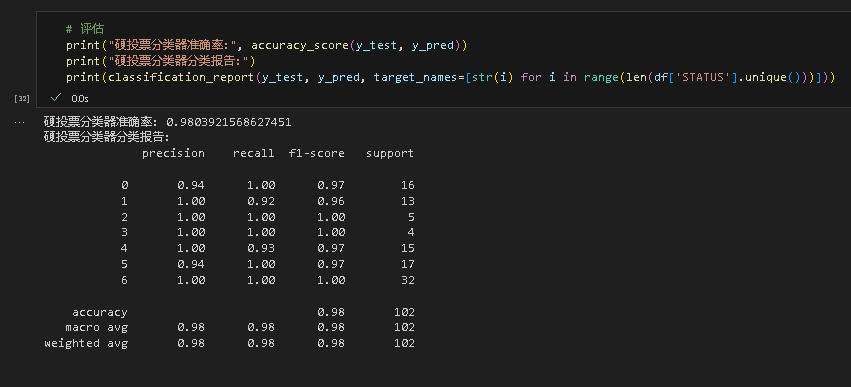Click the green execution success checkmark
This screenshot has height=387, width=851.
tap(55, 98)
